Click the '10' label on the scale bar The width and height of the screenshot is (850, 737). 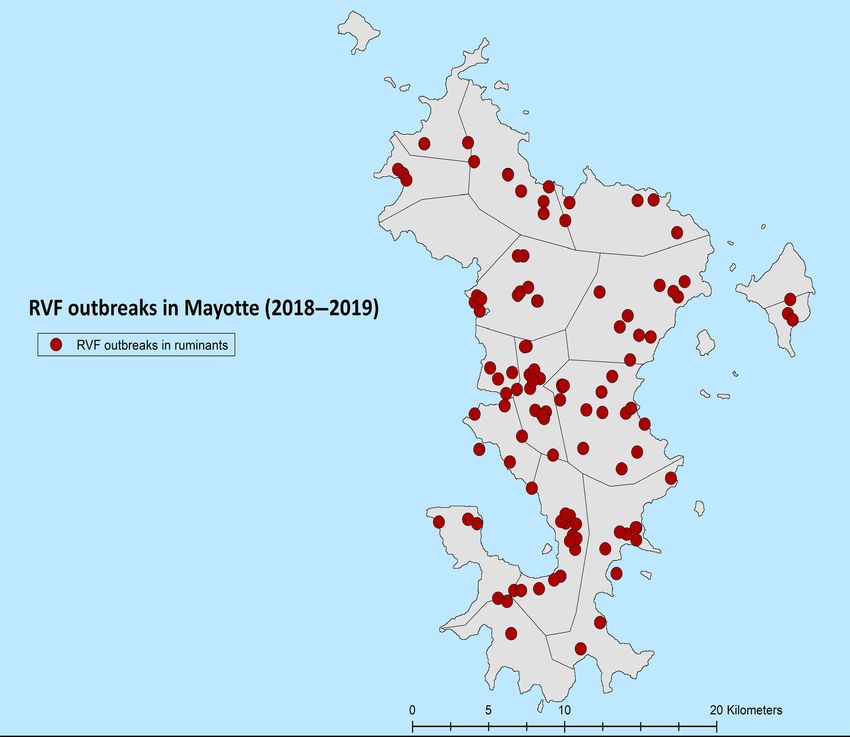pyautogui.click(x=564, y=710)
